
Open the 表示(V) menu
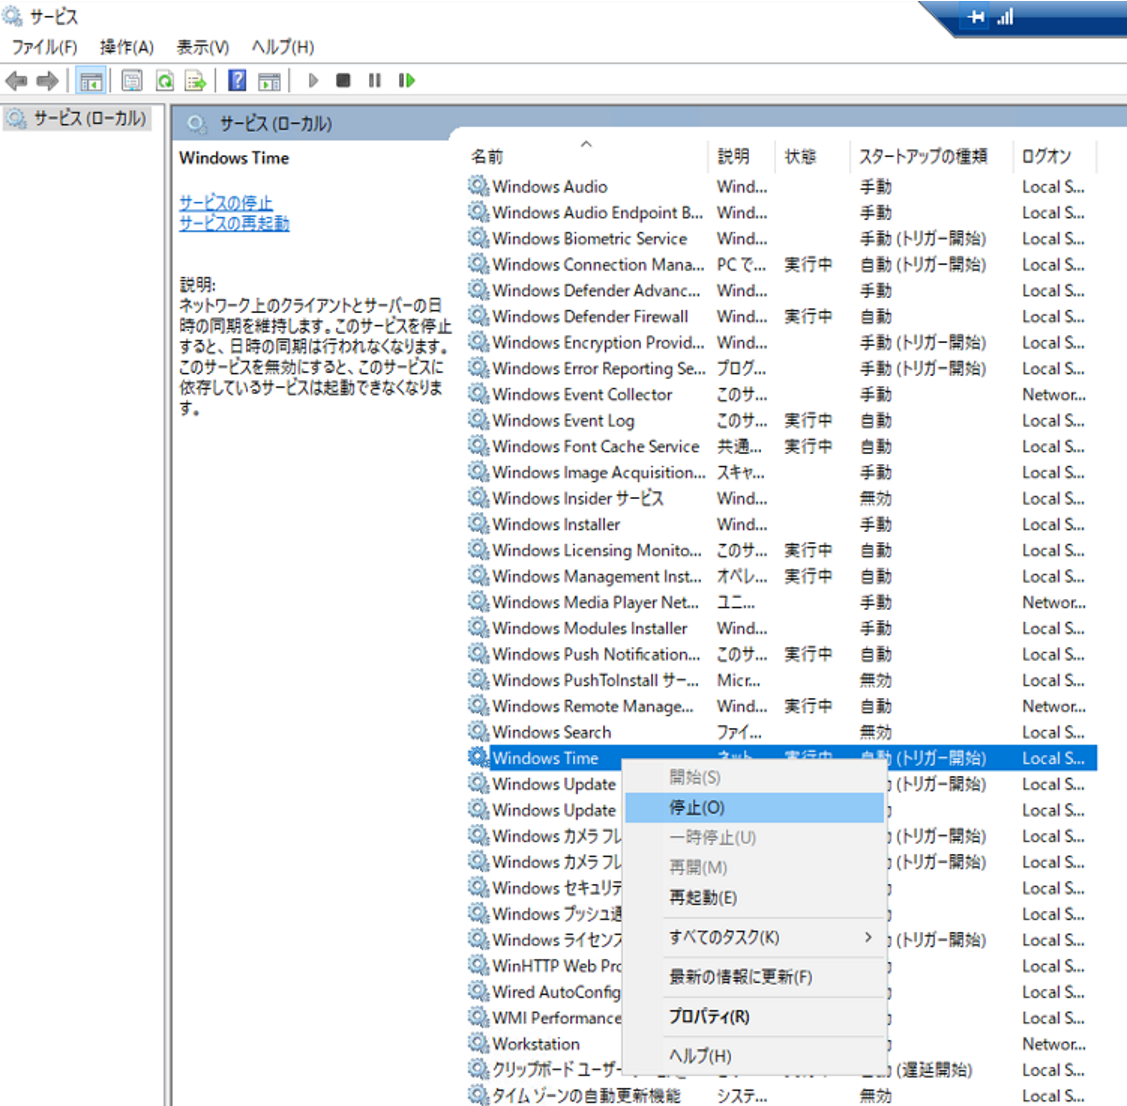point(203,47)
